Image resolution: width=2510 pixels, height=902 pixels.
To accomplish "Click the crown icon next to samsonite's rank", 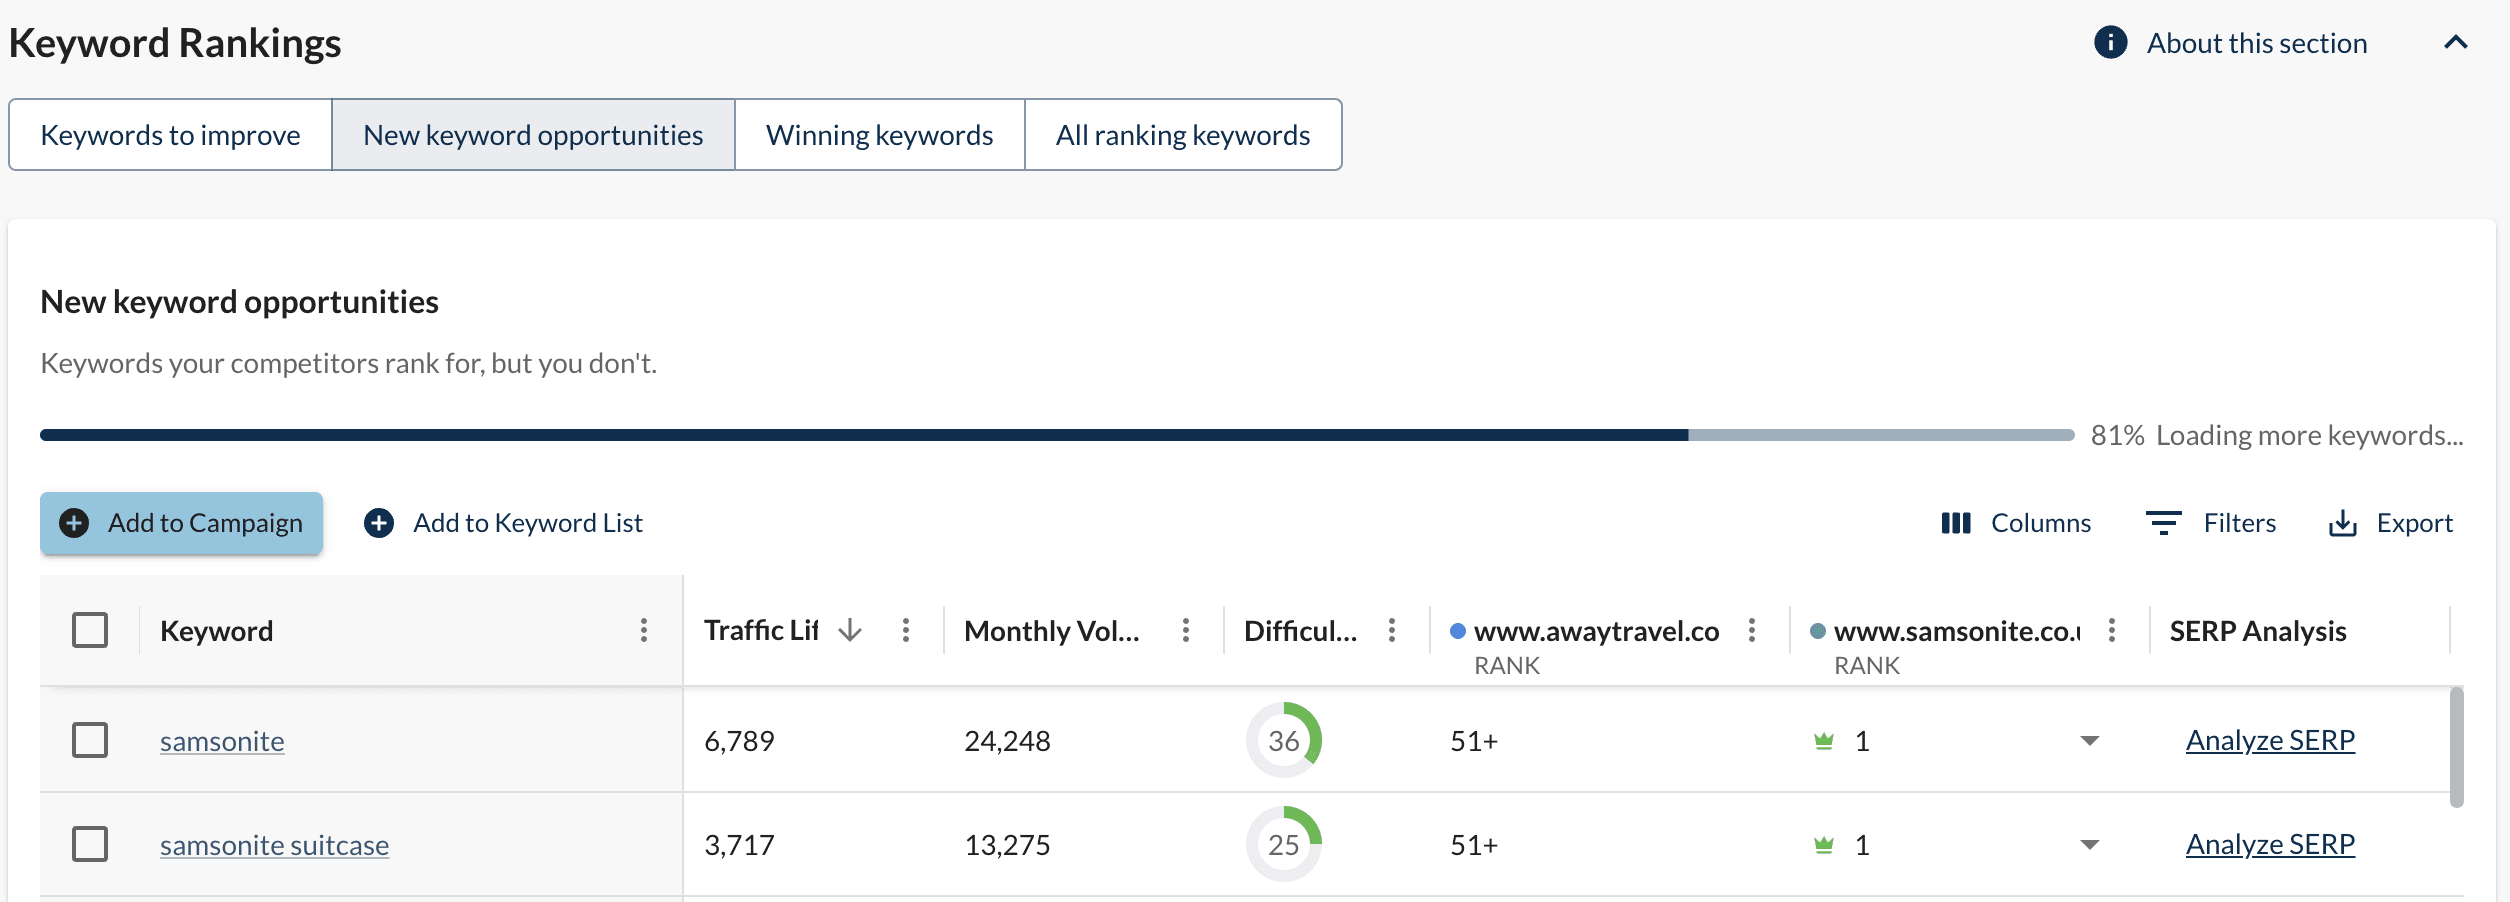I will coord(1824,740).
